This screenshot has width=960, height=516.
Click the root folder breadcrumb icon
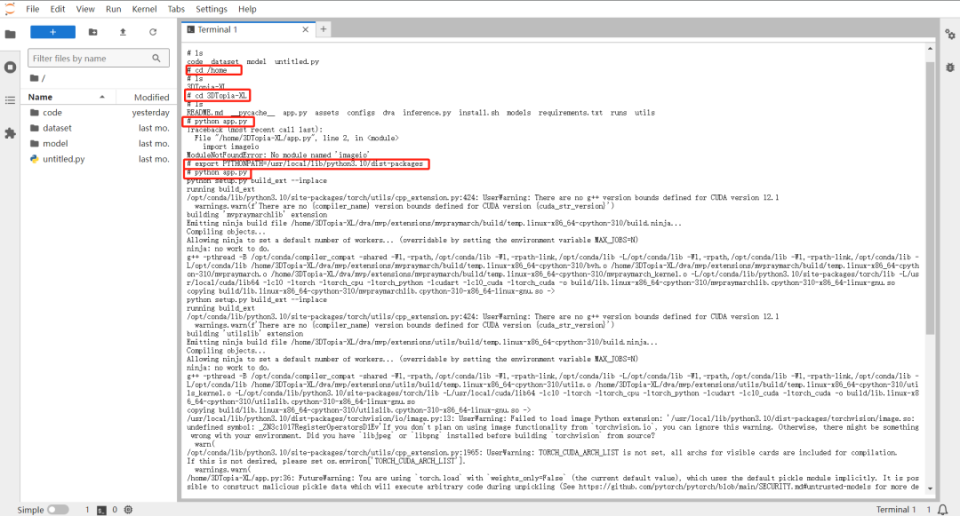click(34, 78)
